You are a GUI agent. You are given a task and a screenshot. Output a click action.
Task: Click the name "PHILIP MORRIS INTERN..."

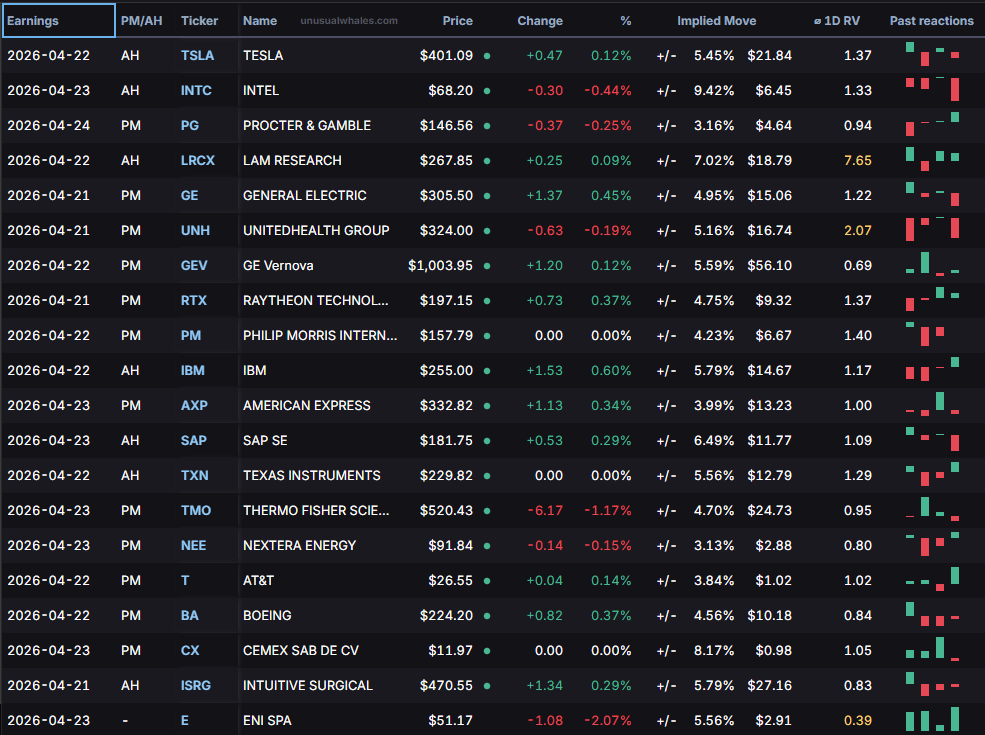(x=320, y=335)
